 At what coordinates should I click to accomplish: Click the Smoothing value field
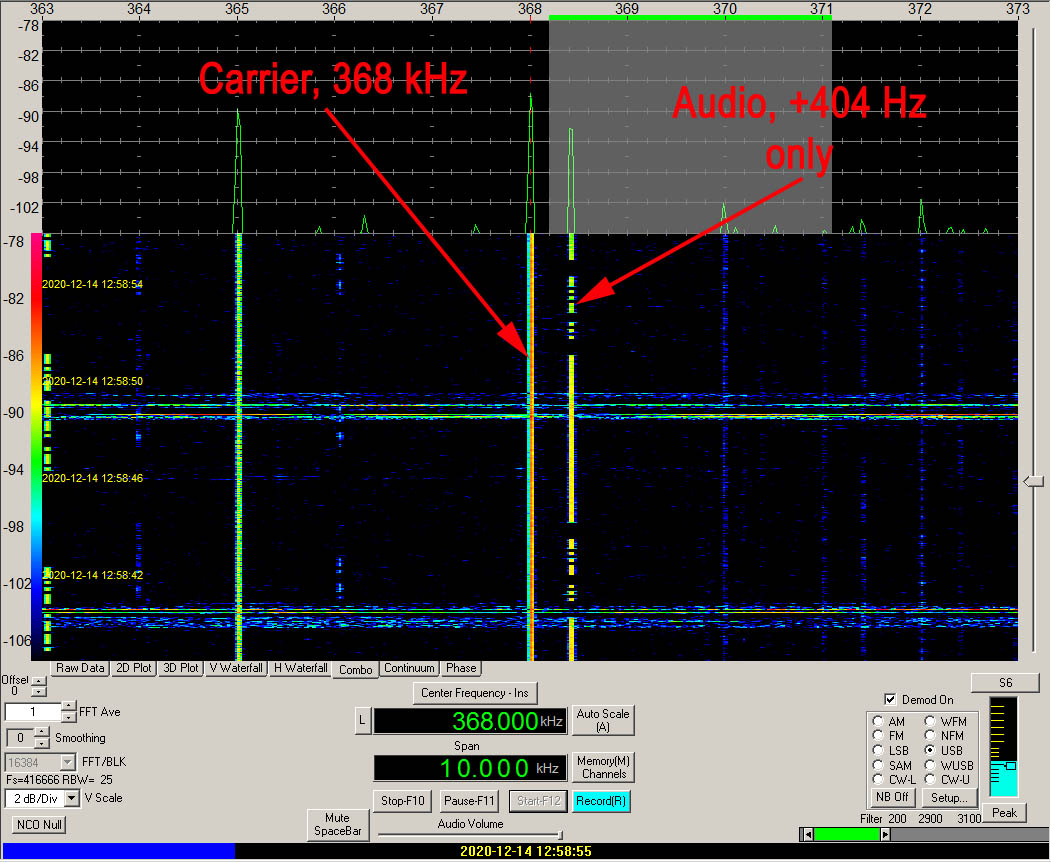pyautogui.click(x=21, y=738)
